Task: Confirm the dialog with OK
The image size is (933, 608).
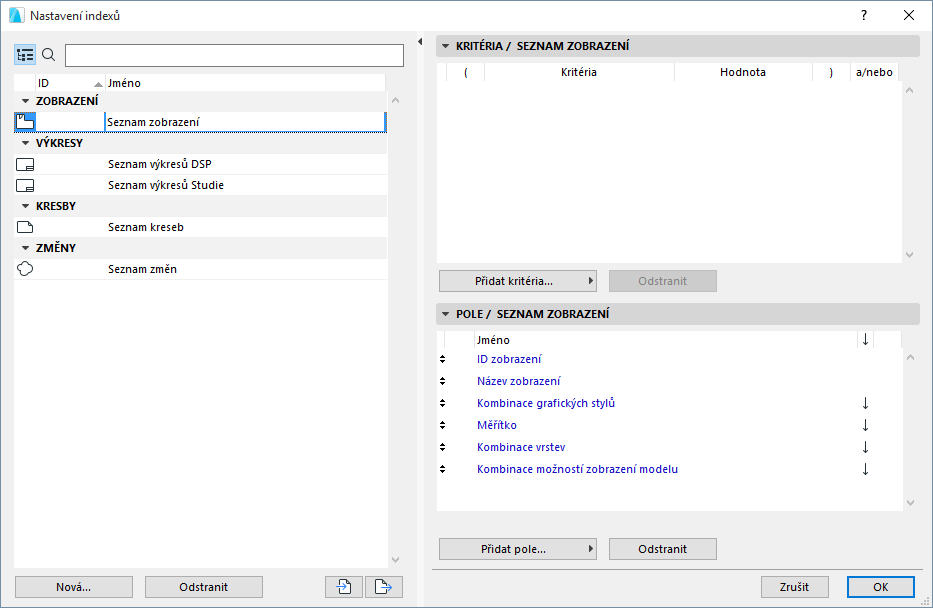Action: click(880, 586)
